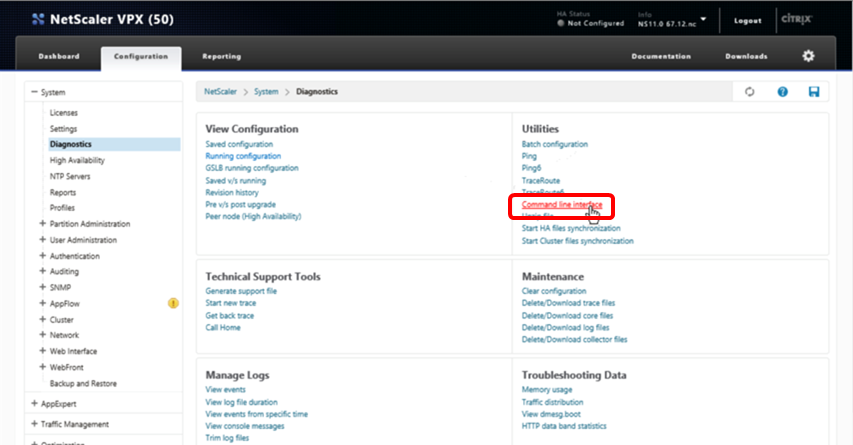853x445 pixels.
Task: Open HTTP data band statistics
Action: (x=564, y=426)
